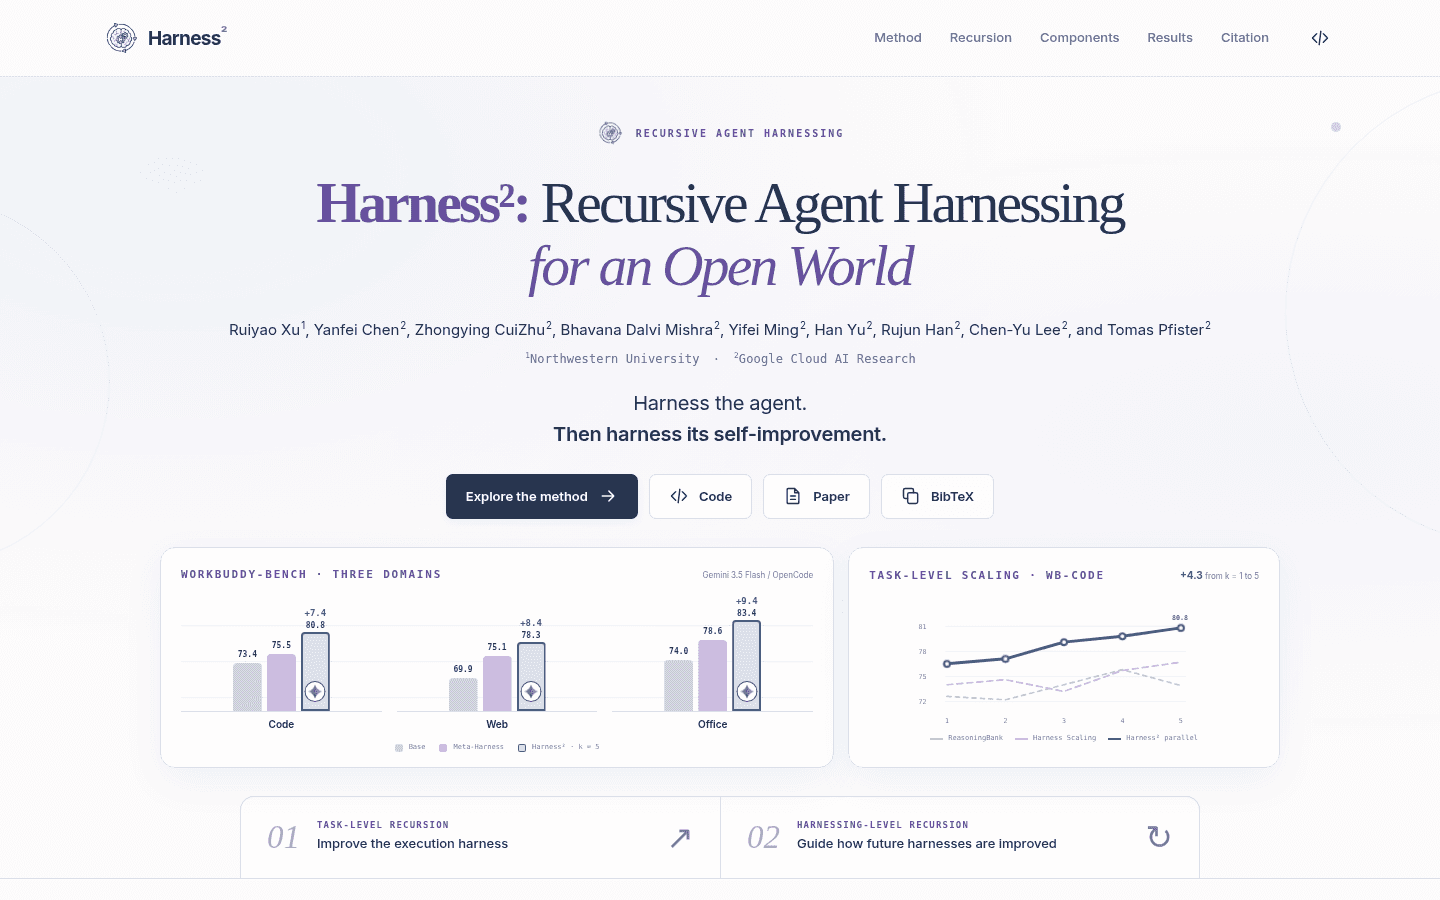Click the Office chart label

[x=713, y=724]
